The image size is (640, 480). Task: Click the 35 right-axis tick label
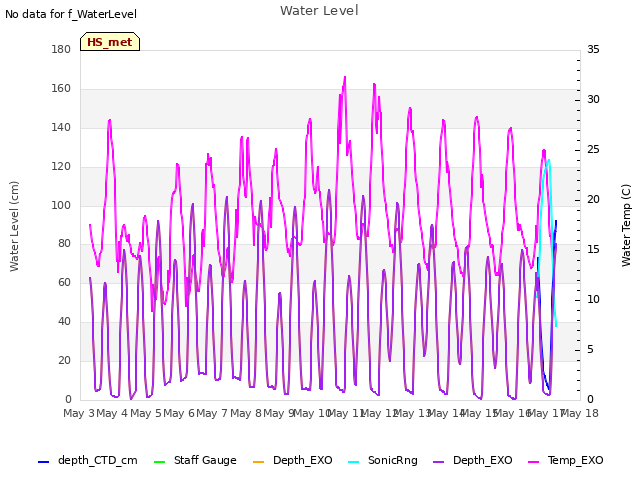(x=593, y=49)
